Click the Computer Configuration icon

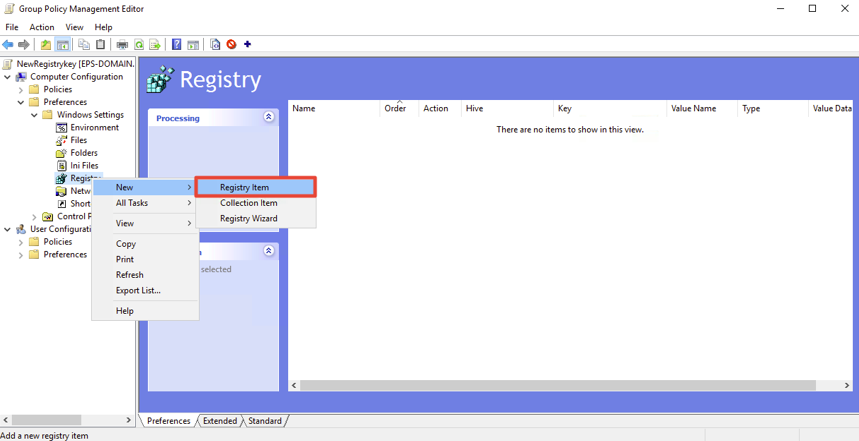click(x=21, y=77)
